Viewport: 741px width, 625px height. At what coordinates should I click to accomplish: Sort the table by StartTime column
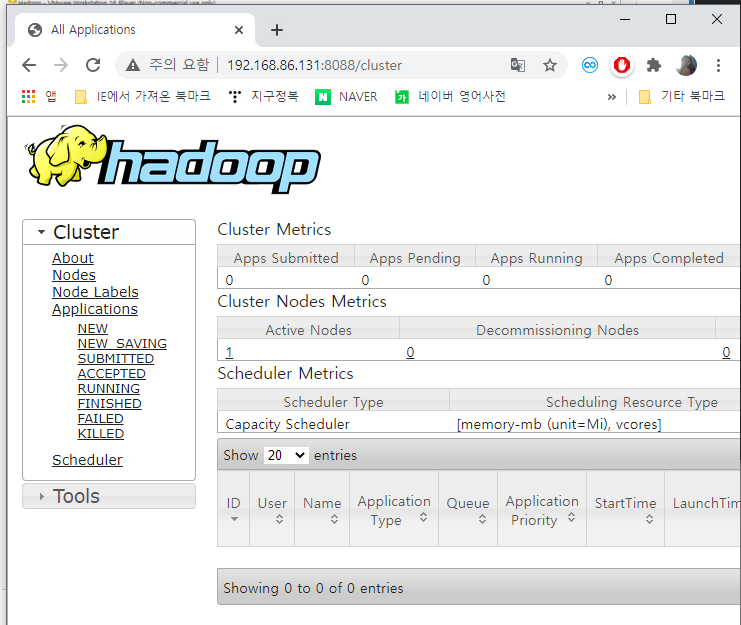625,509
